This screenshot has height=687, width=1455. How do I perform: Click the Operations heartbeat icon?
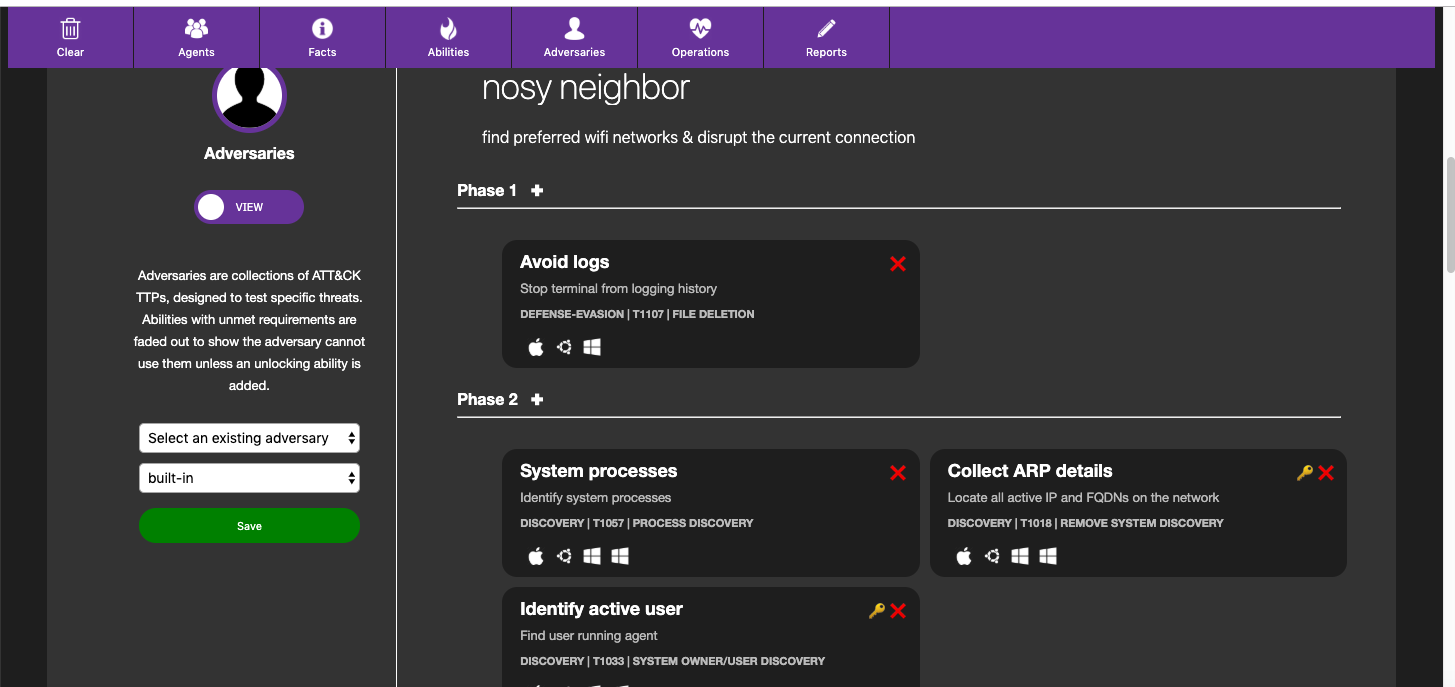point(700,29)
